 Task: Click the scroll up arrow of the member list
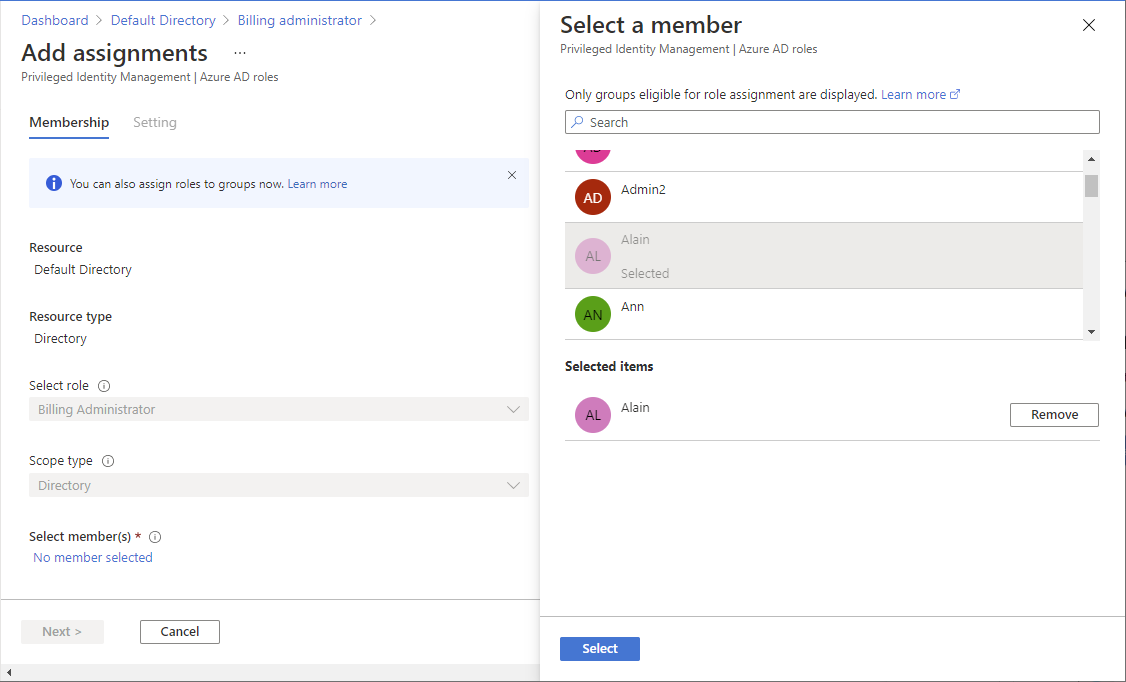click(1092, 159)
